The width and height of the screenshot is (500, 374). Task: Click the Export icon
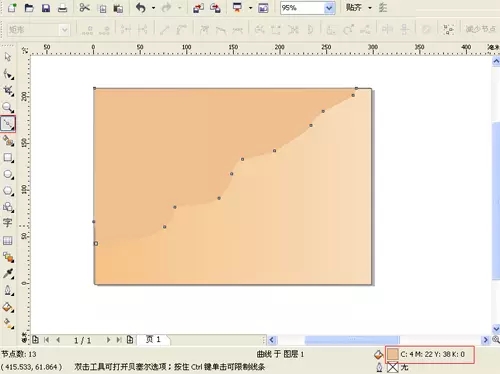216,8
